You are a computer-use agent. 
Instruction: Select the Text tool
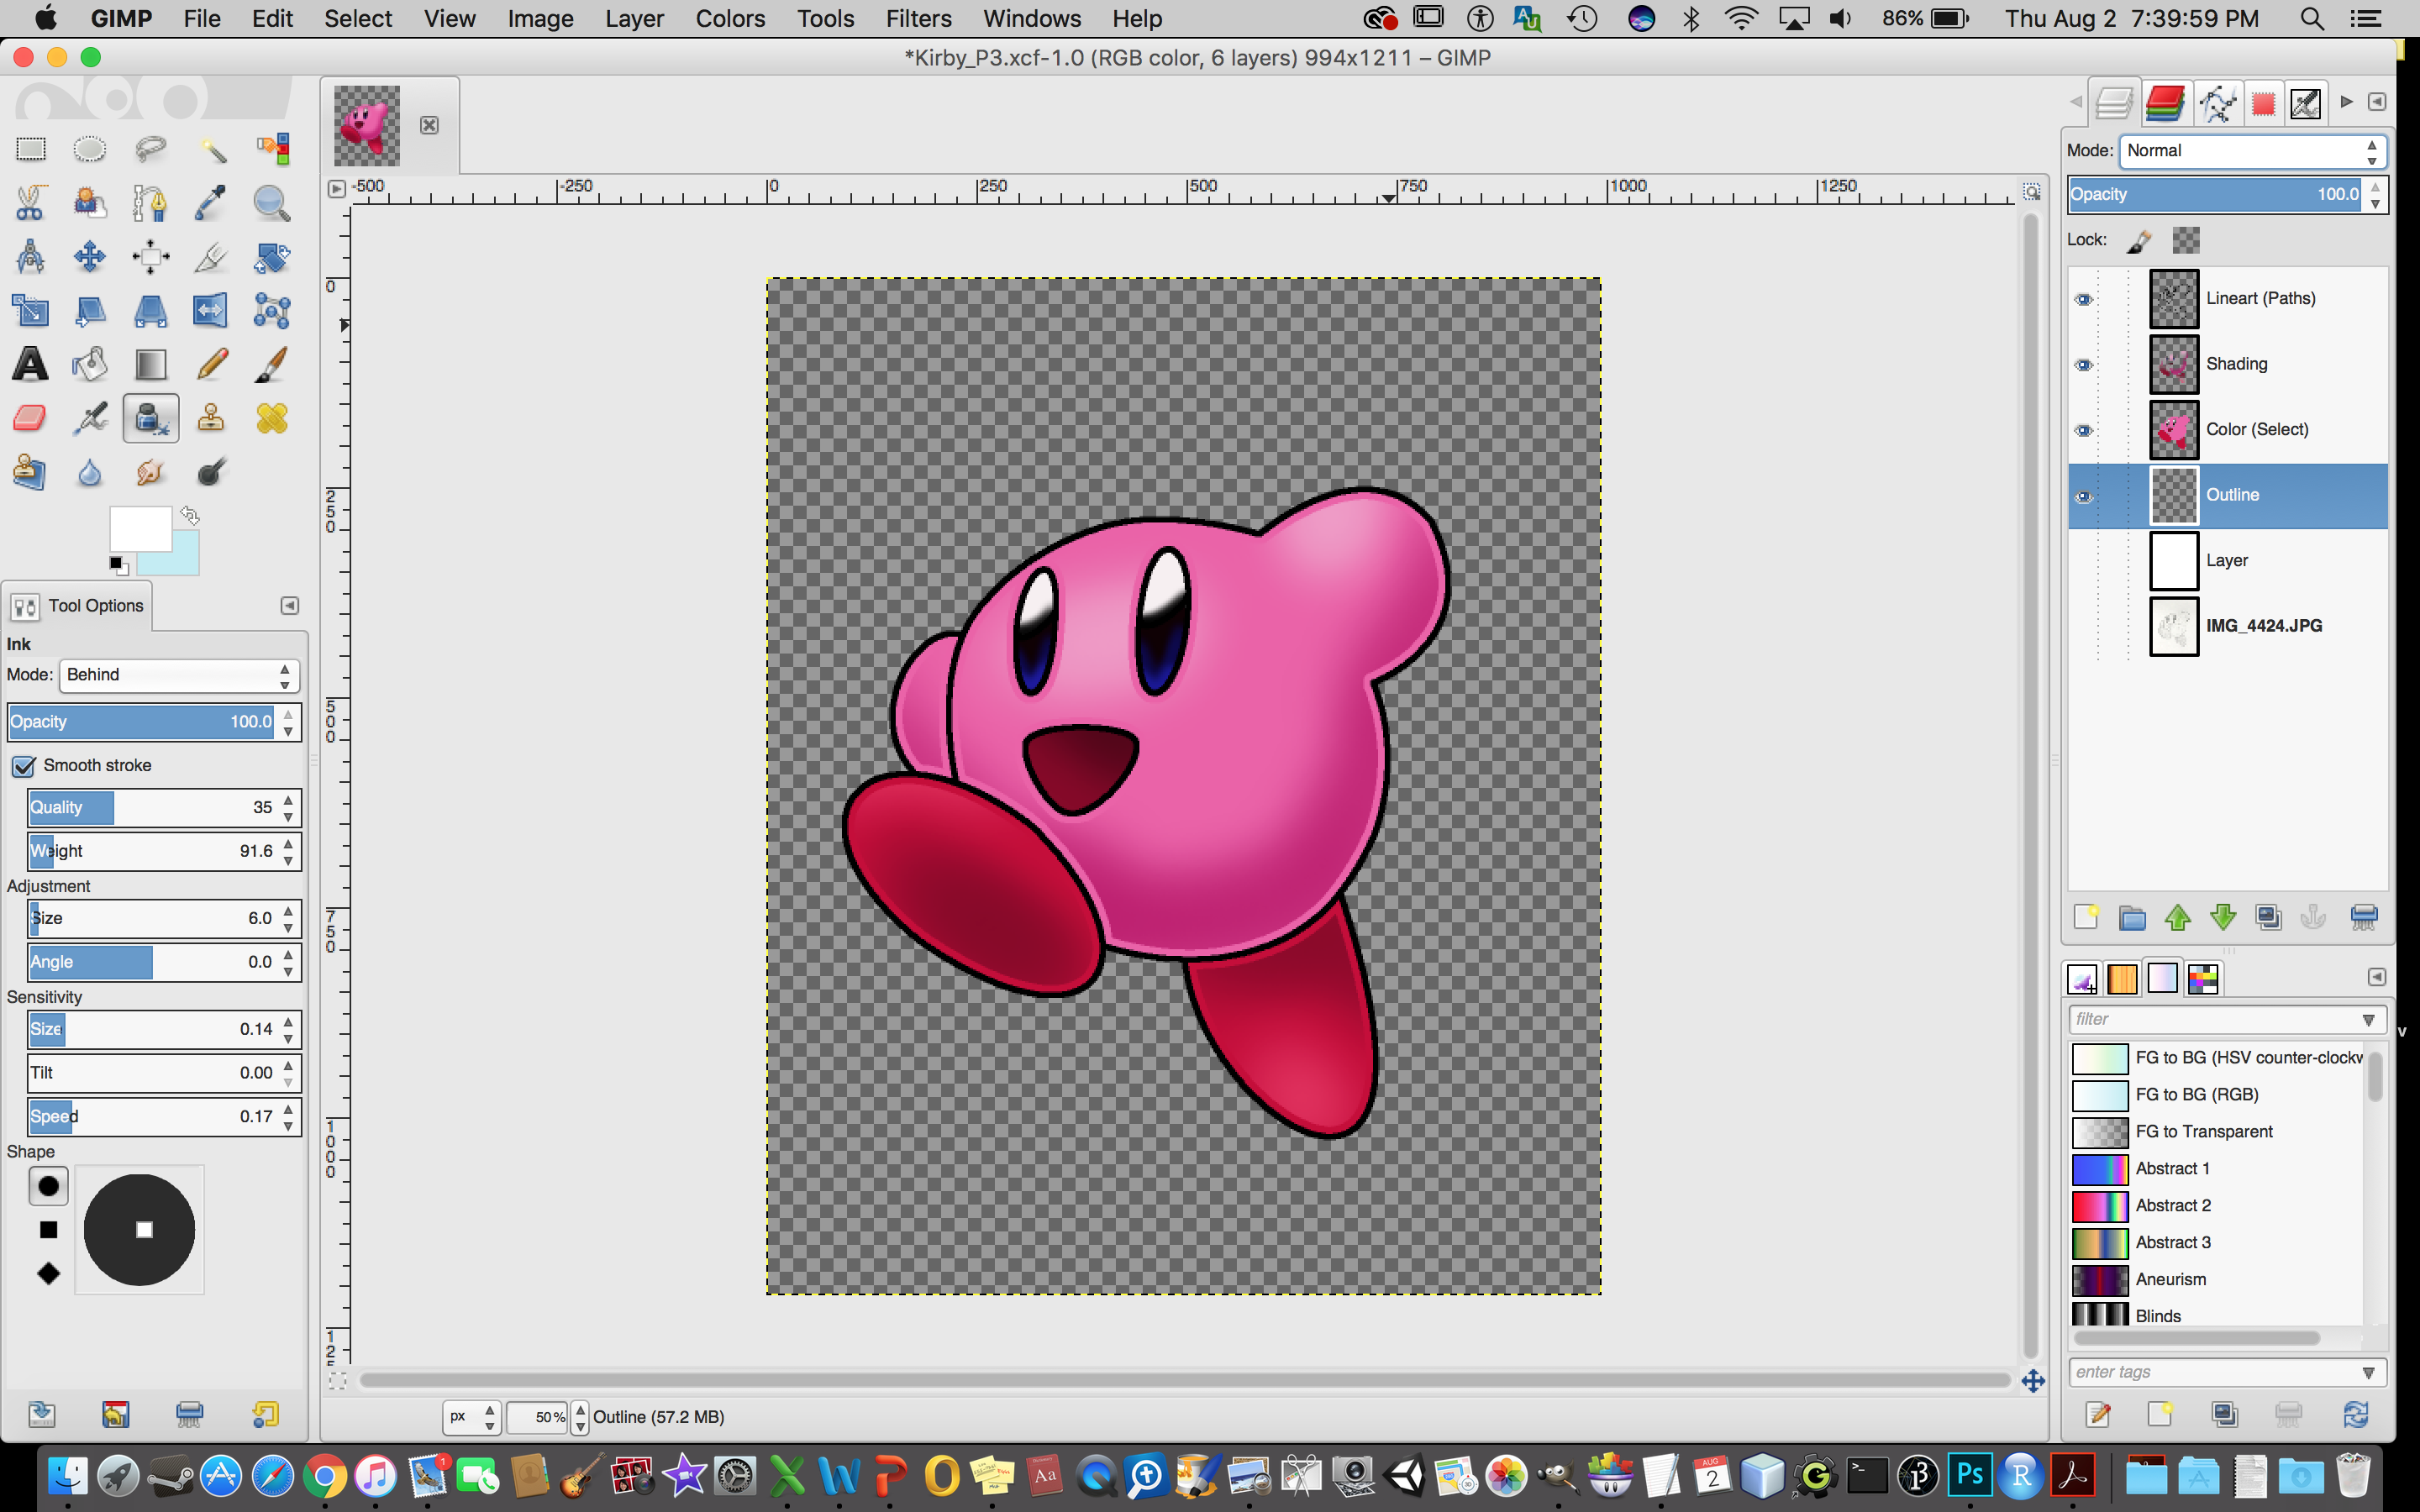click(30, 364)
